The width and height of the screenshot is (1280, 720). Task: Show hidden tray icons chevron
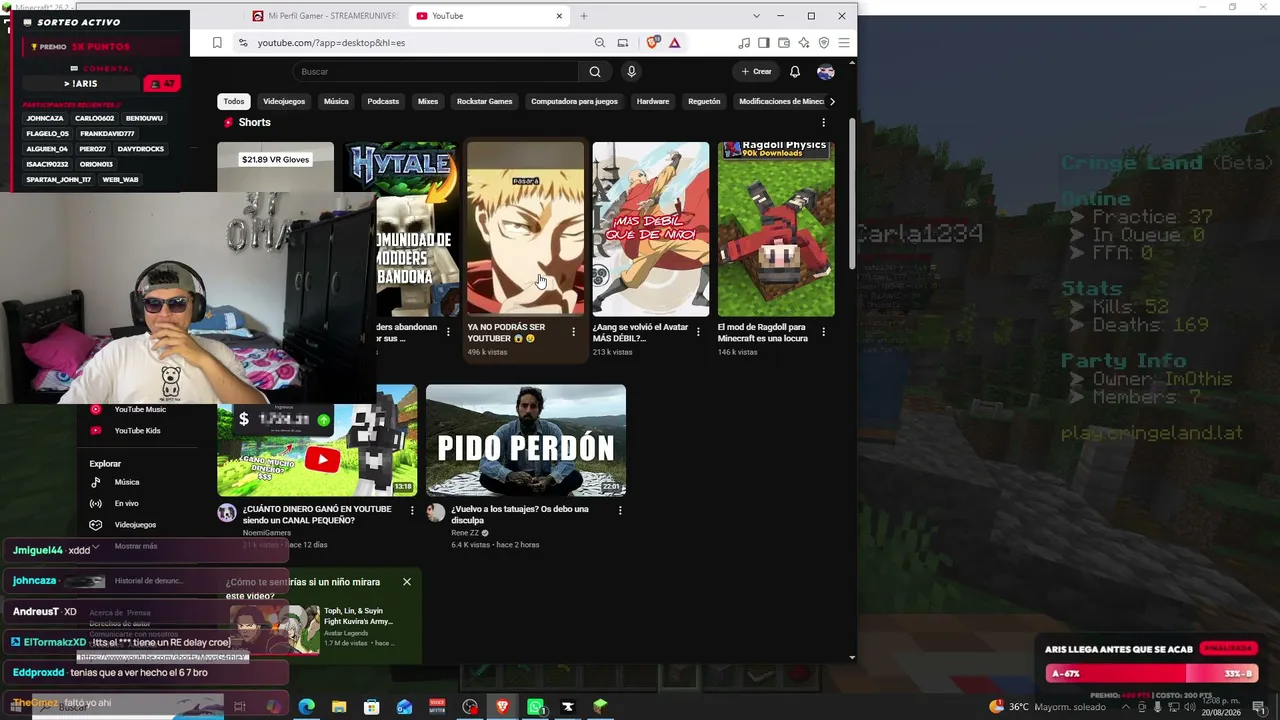click(x=1127, y=707)
